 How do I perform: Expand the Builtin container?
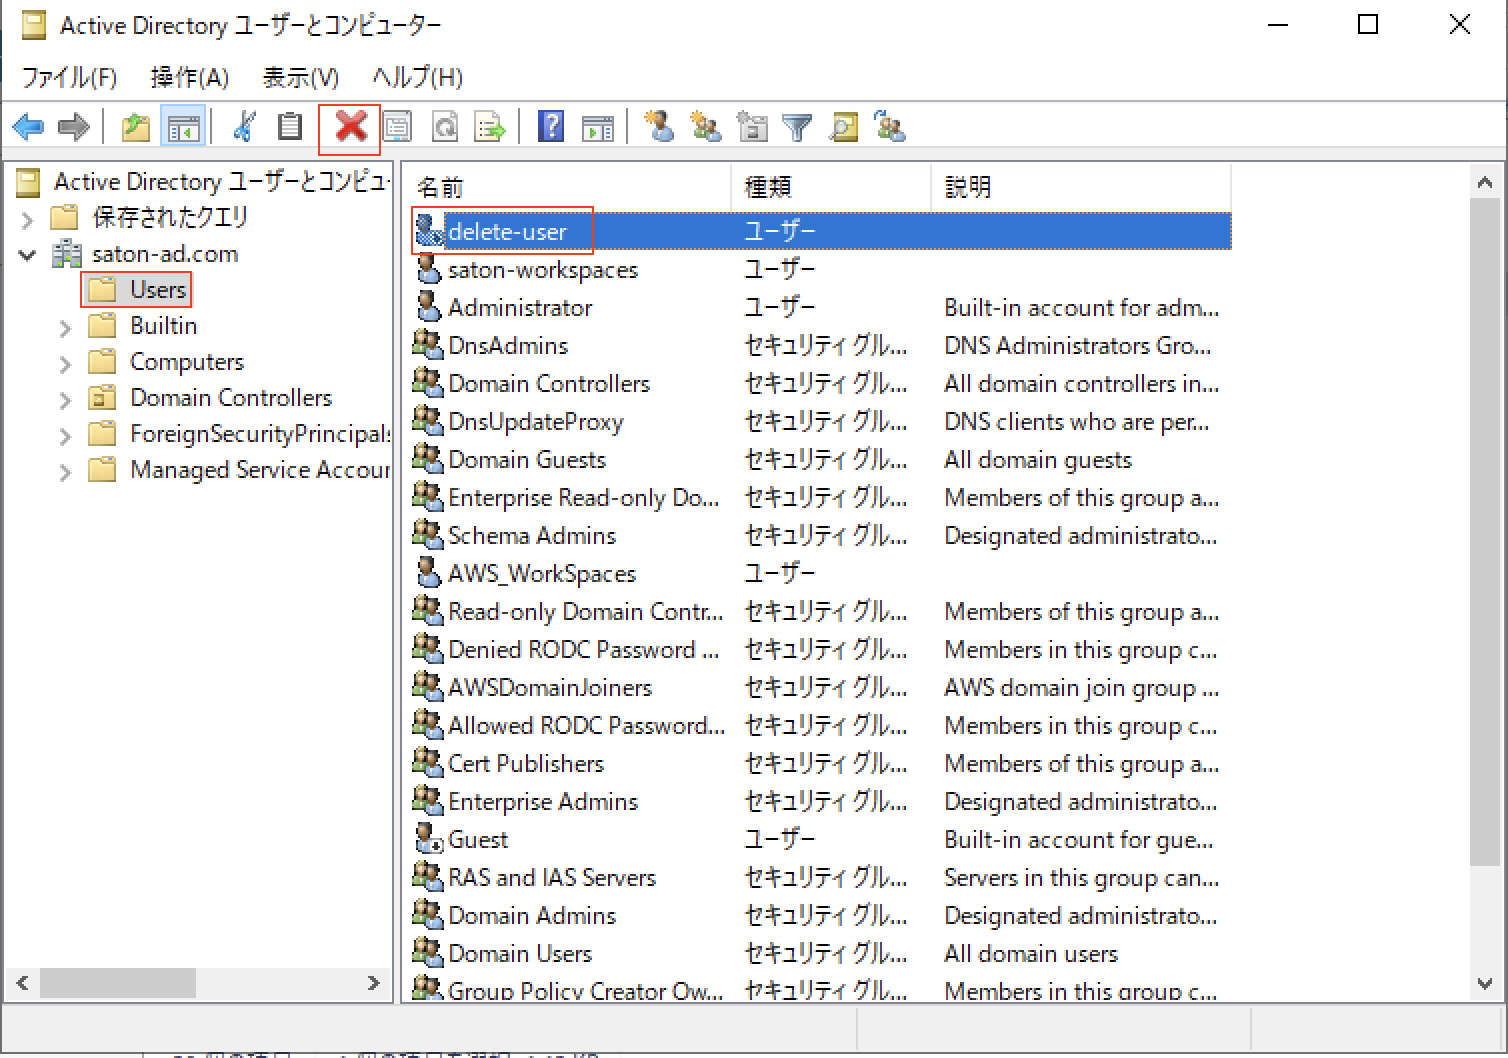pos(65,326)
